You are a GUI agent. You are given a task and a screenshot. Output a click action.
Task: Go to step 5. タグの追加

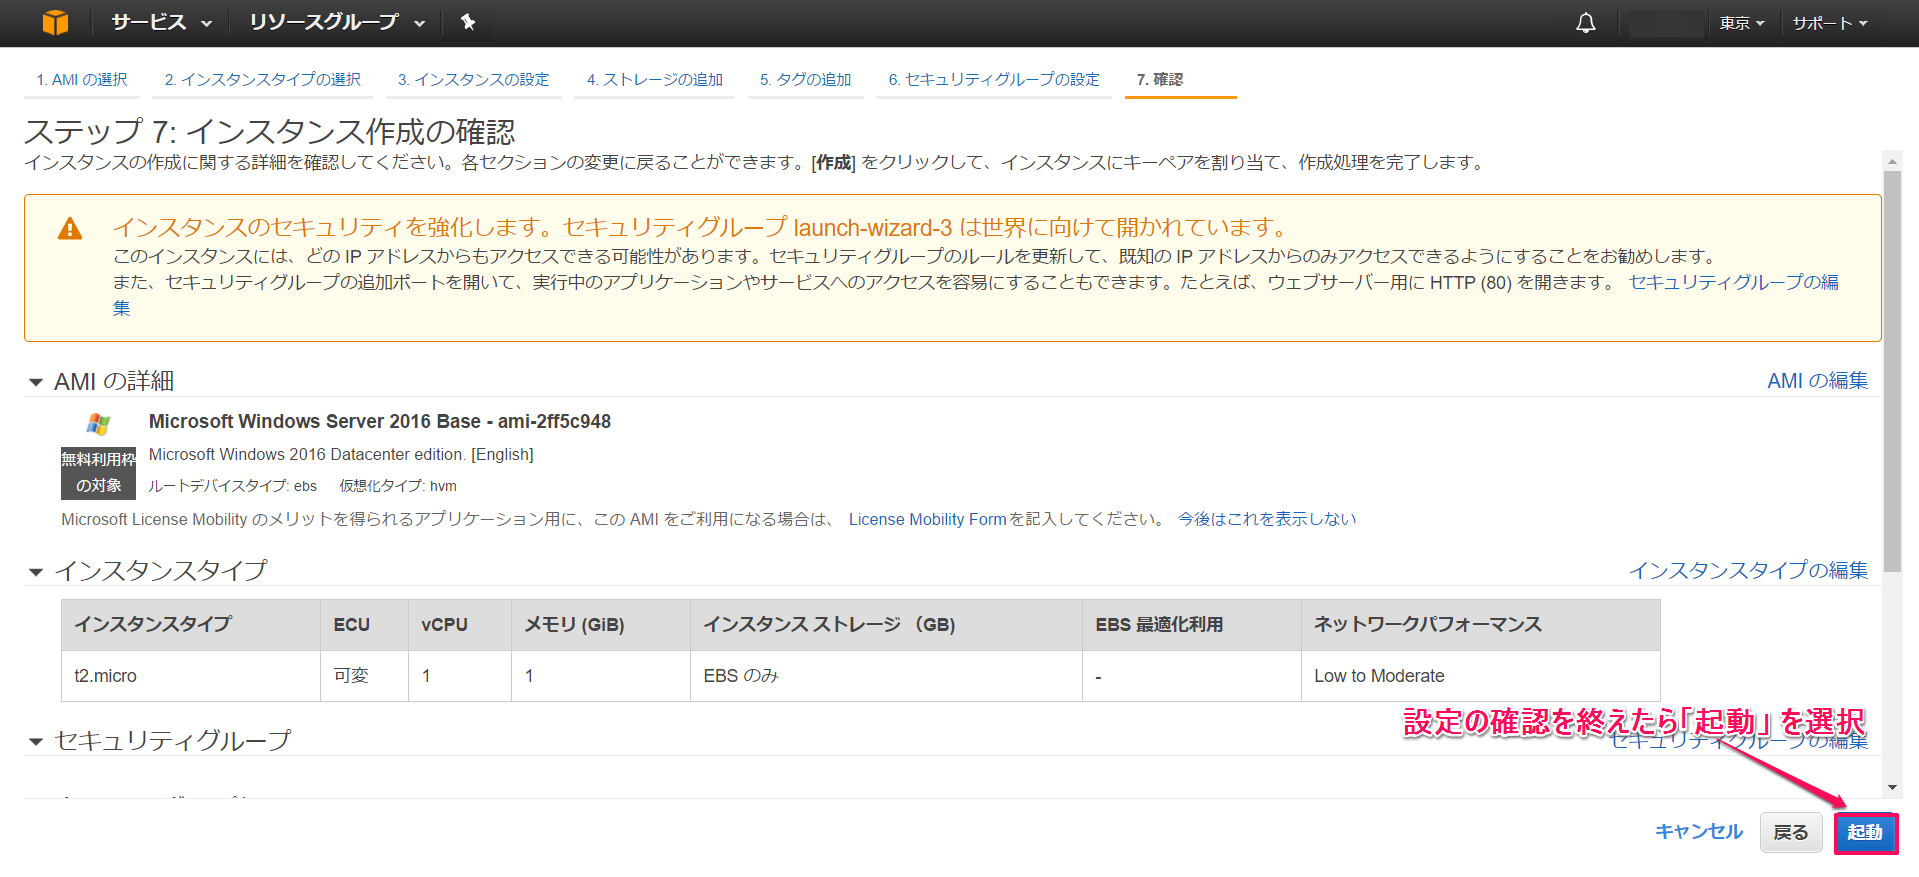click(805, 79)
